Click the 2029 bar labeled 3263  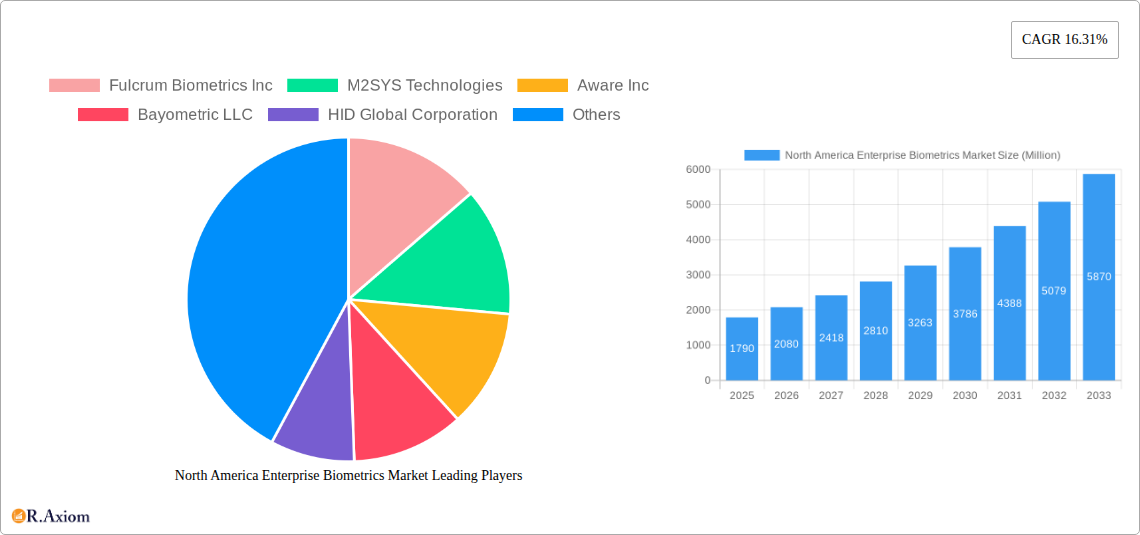pyautogui.click(x=920, y=323)
